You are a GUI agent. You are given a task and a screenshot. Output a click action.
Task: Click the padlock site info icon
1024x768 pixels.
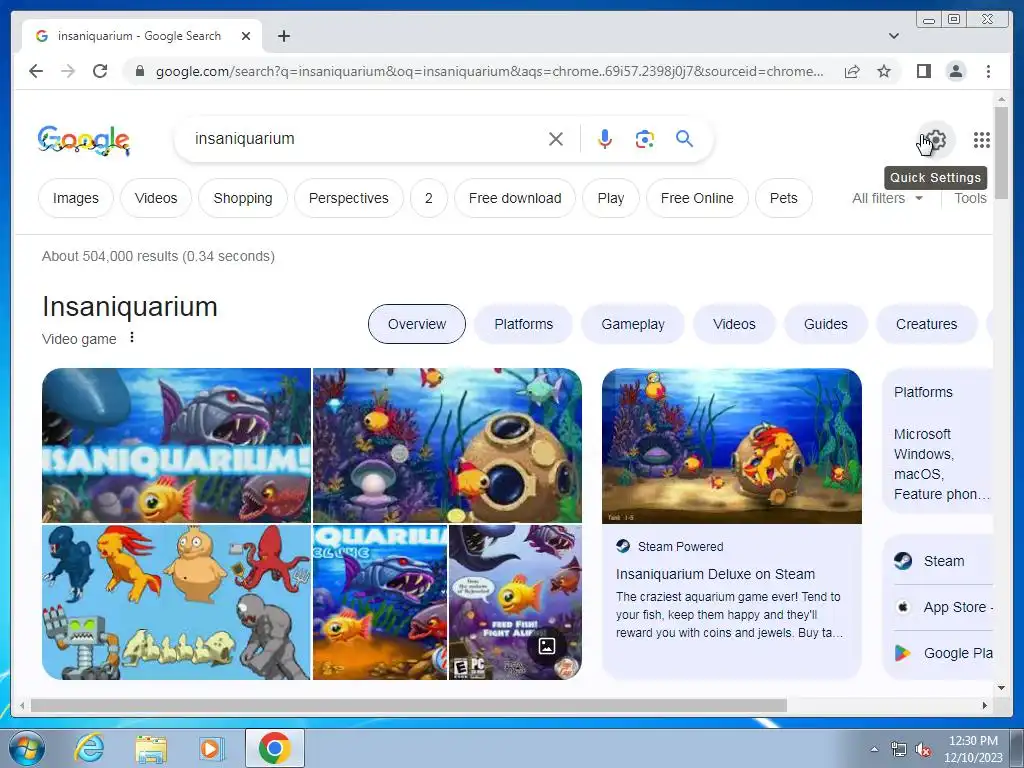coord(139,71)
